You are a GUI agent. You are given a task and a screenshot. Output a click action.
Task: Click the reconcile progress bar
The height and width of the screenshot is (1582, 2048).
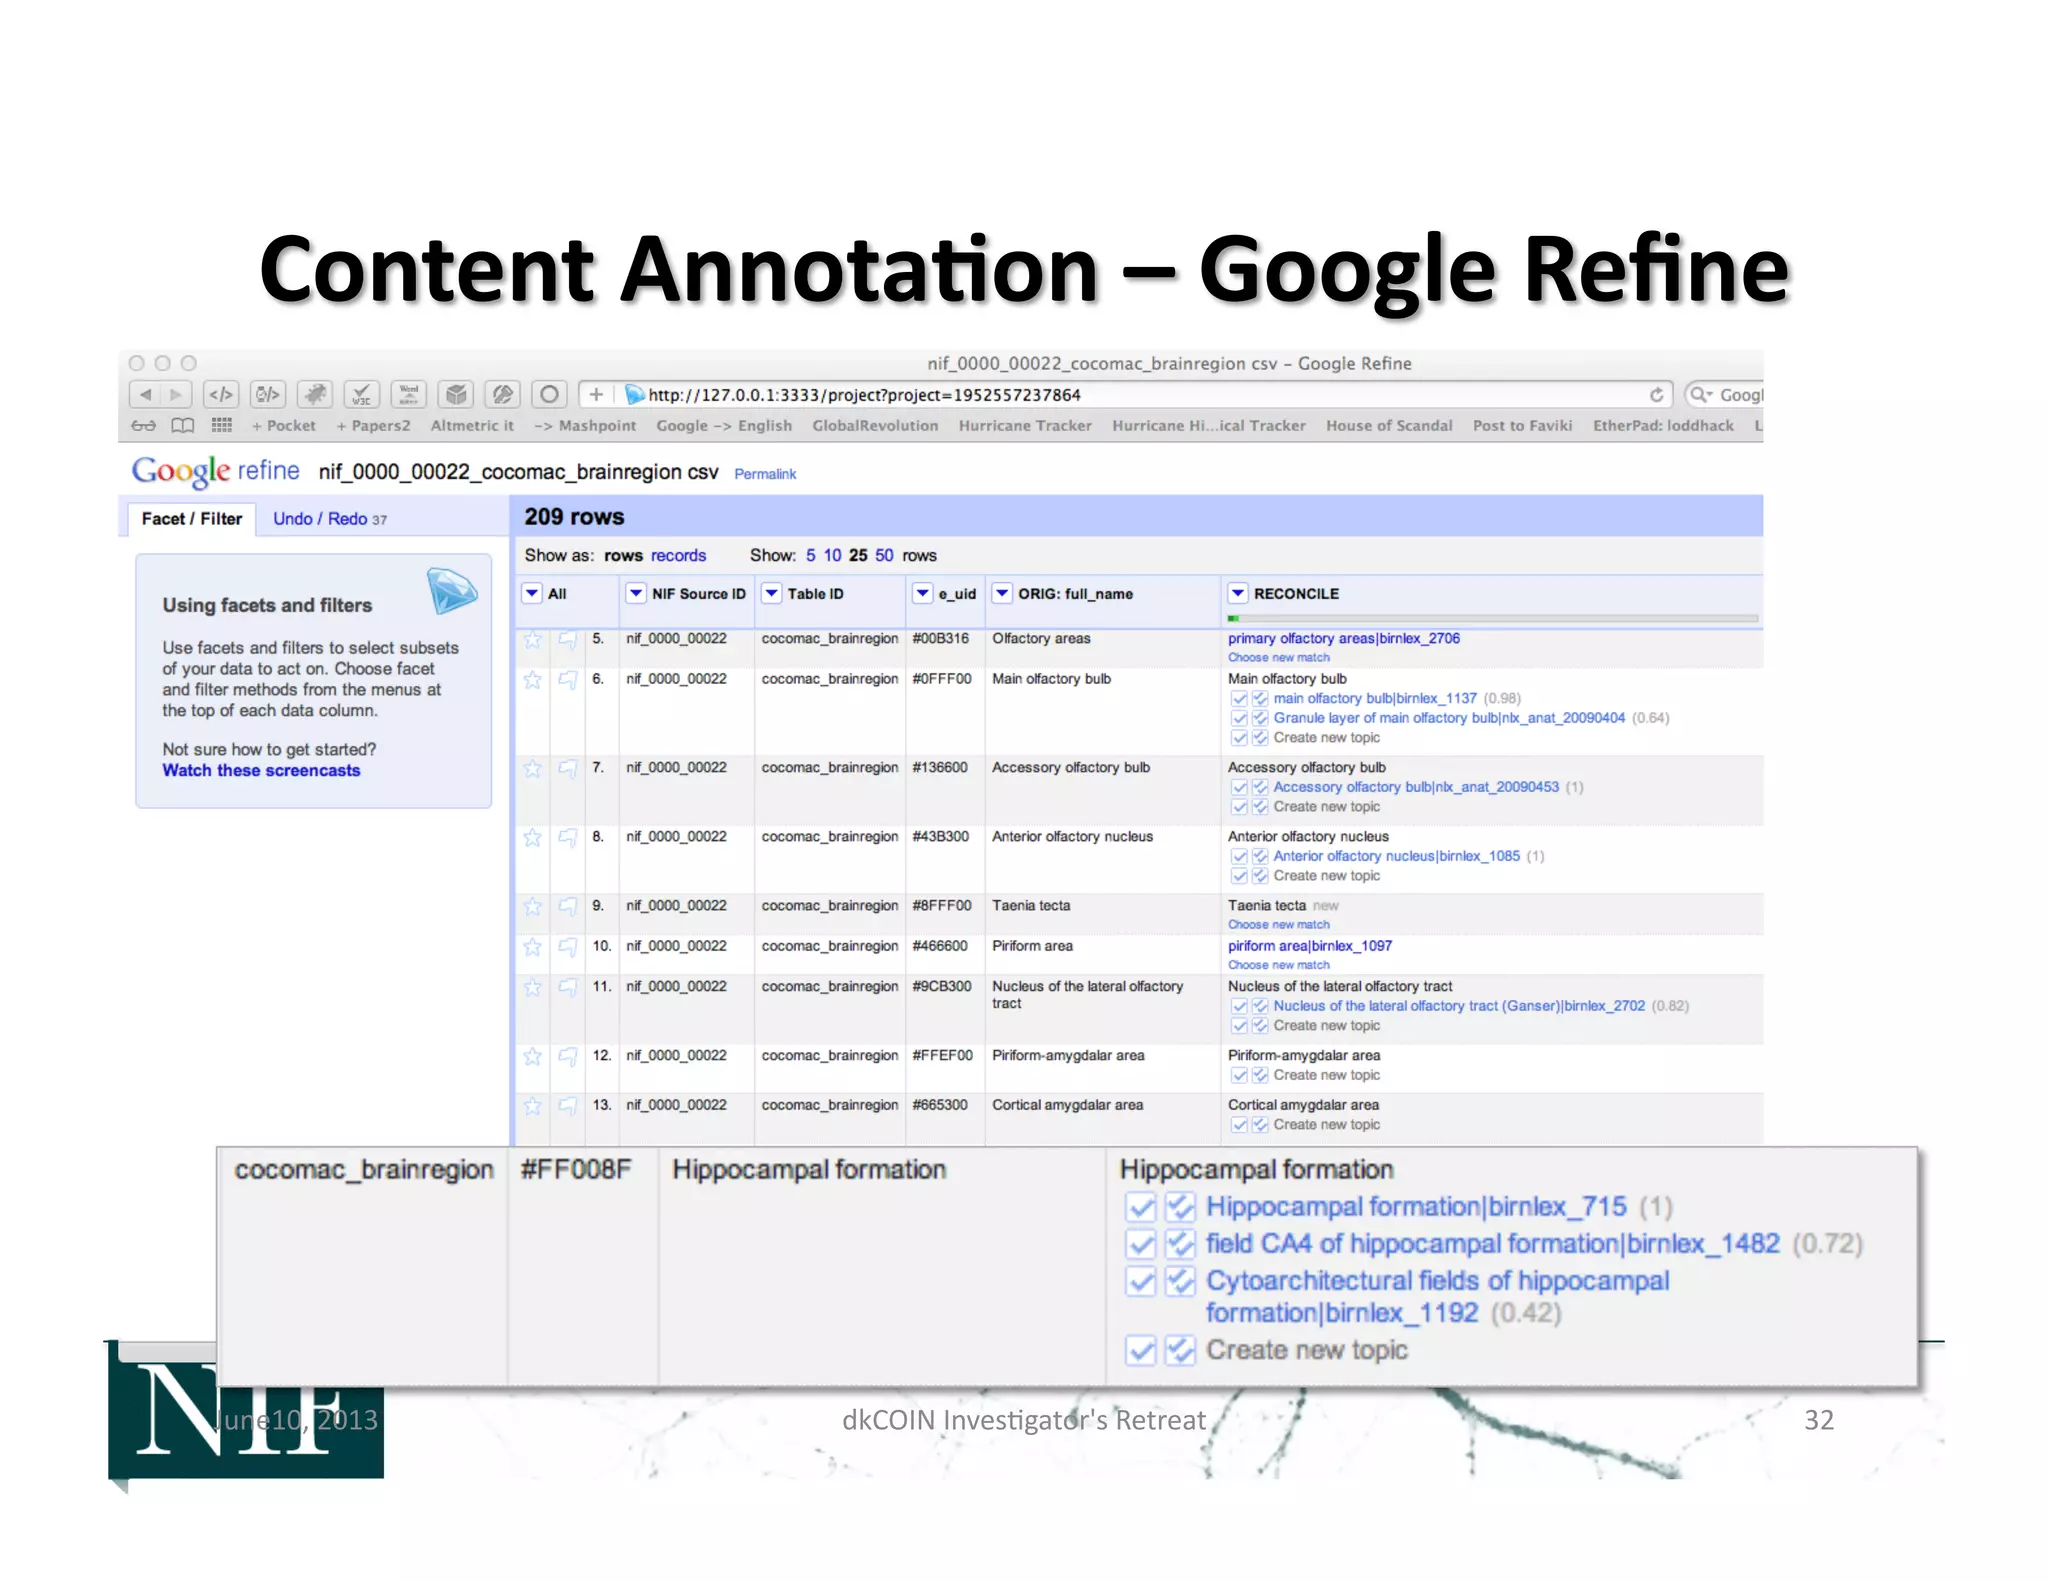click(1492, 619)
